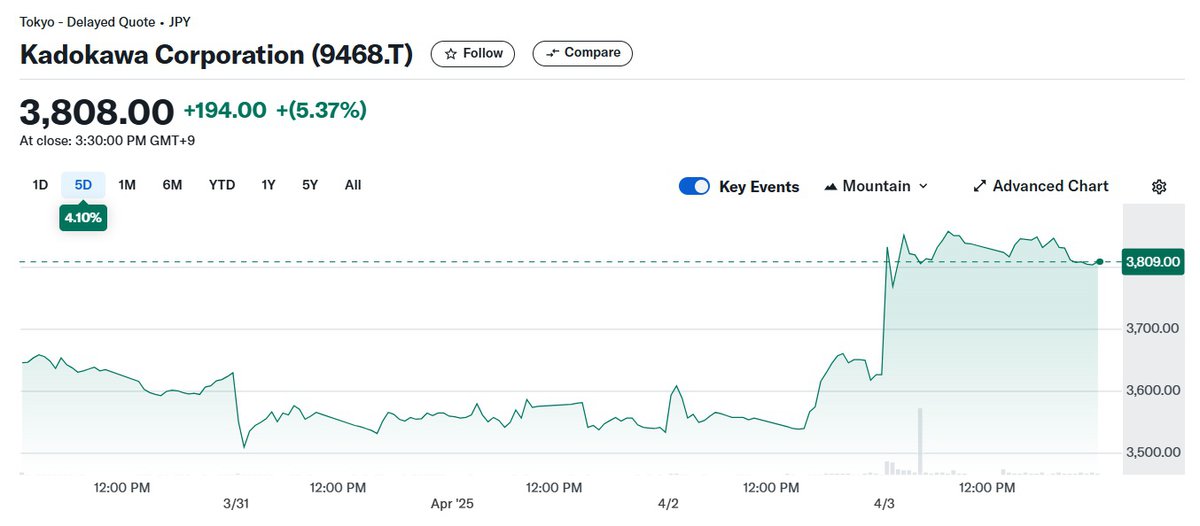The height and width of the screenshot is (526, 1200).
Task: Expand the Mountain chart type dropdown chevron
Action: point(923,186)
